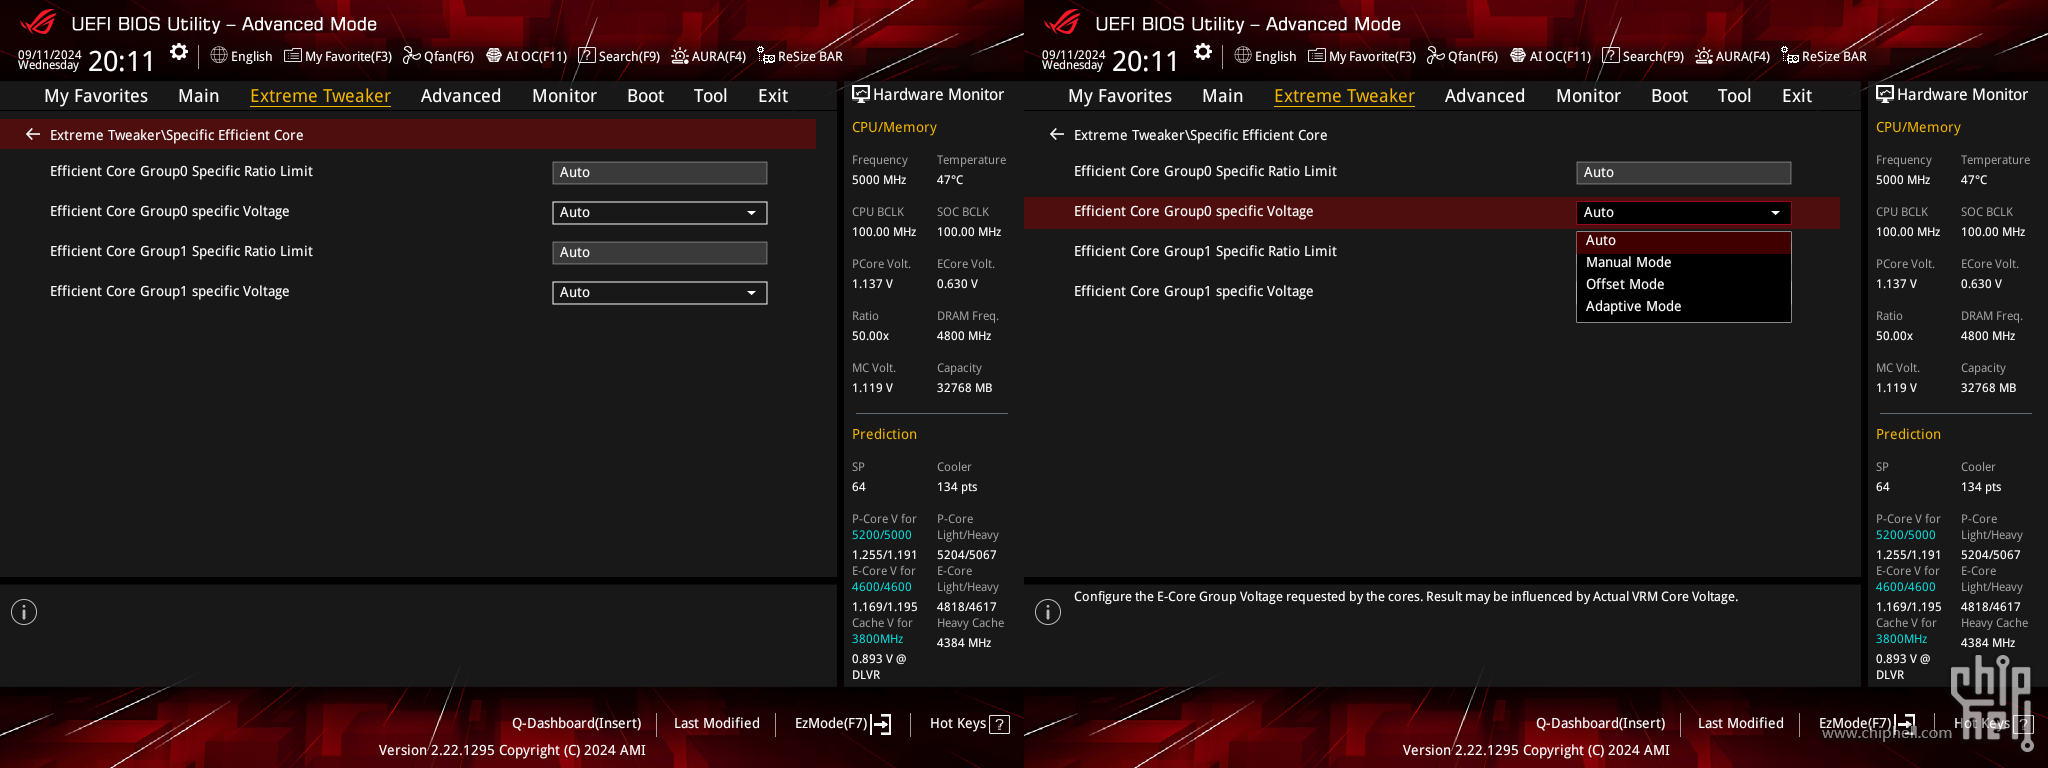The image size is (2048, 768).
Task: Click Main tab in right BIOS screen
Action: (x=1223, y=96)
